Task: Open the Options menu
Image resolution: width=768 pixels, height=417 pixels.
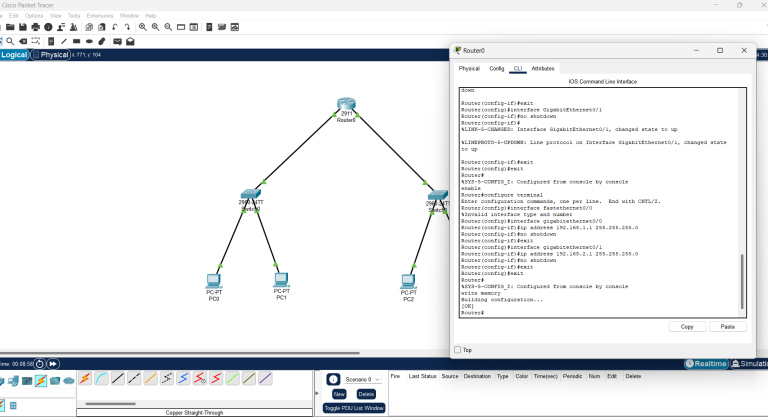Action: tap(34, 16)
